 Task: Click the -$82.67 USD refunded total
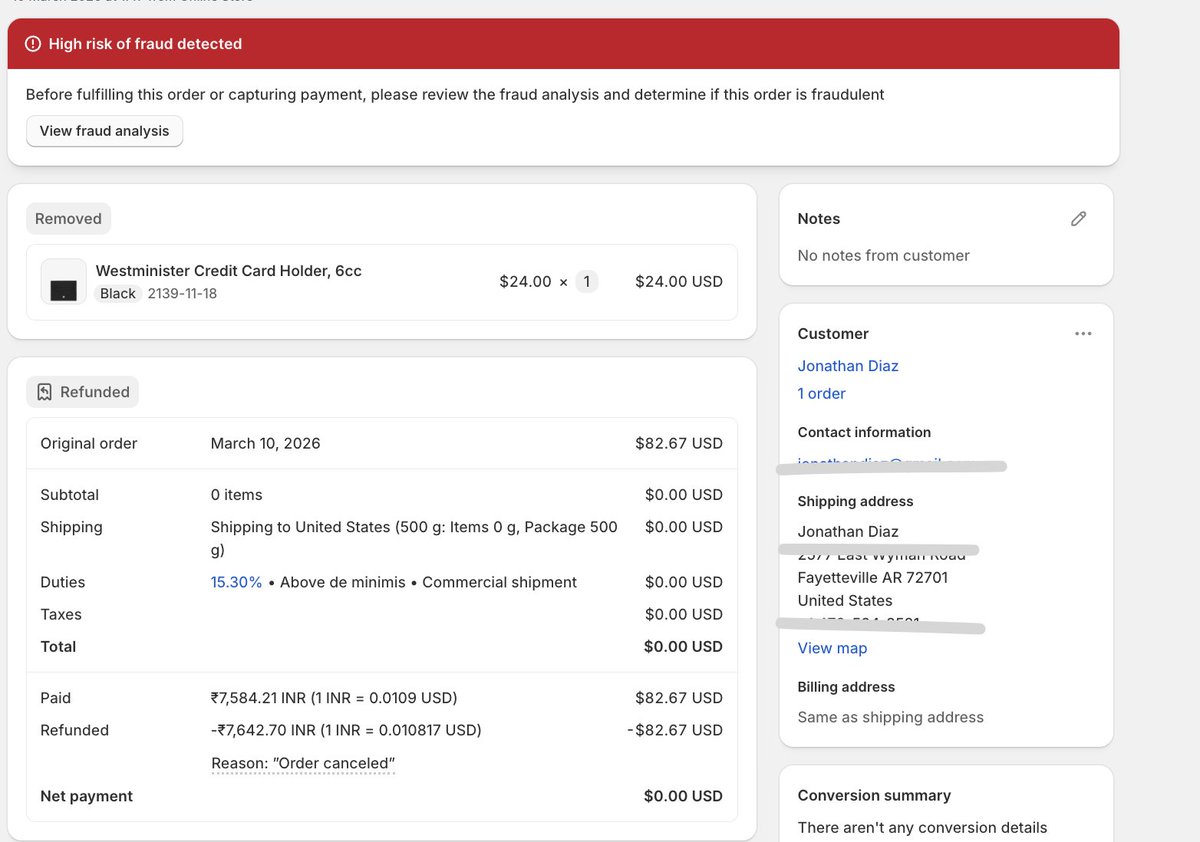pos(675,730)
